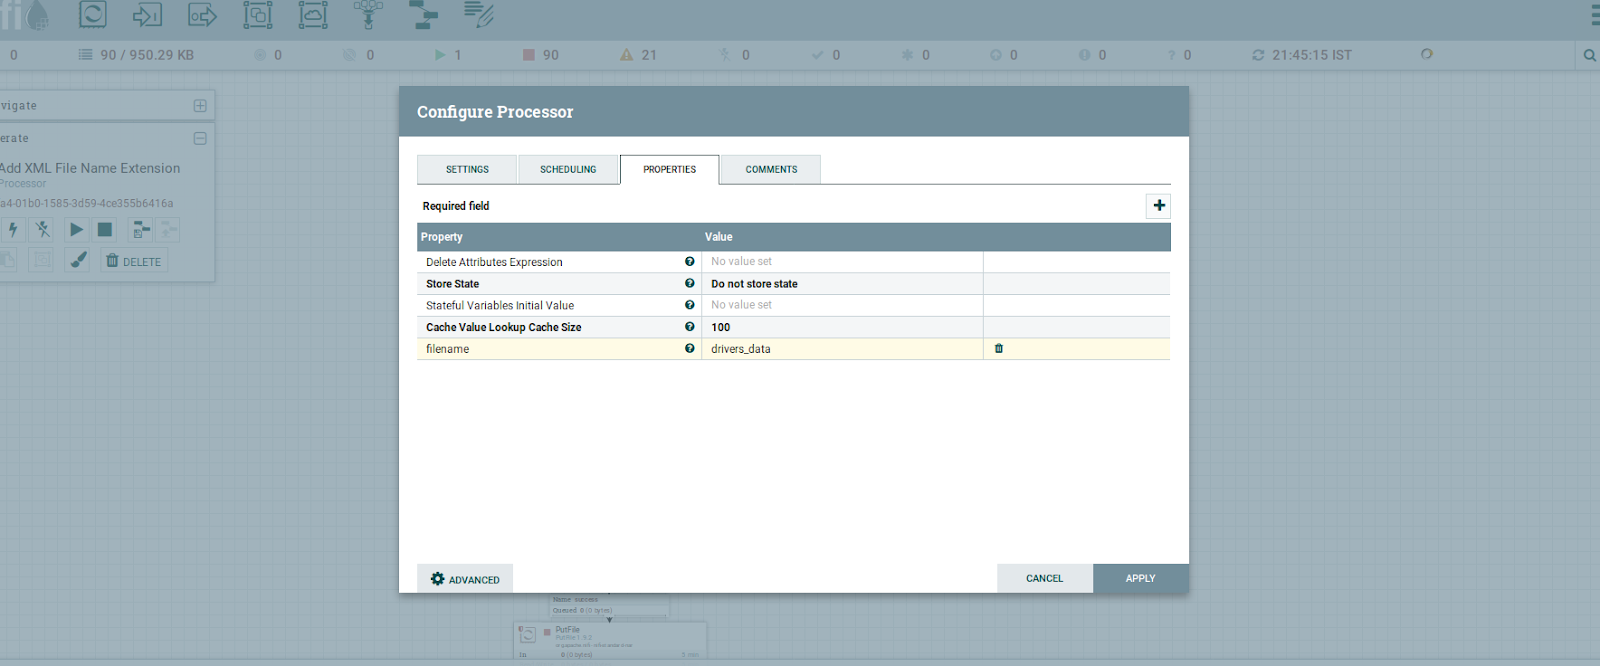Click Cancel to dismiss the dialog
This screenshot has height=666, width=1600.
coord(1044,579)
